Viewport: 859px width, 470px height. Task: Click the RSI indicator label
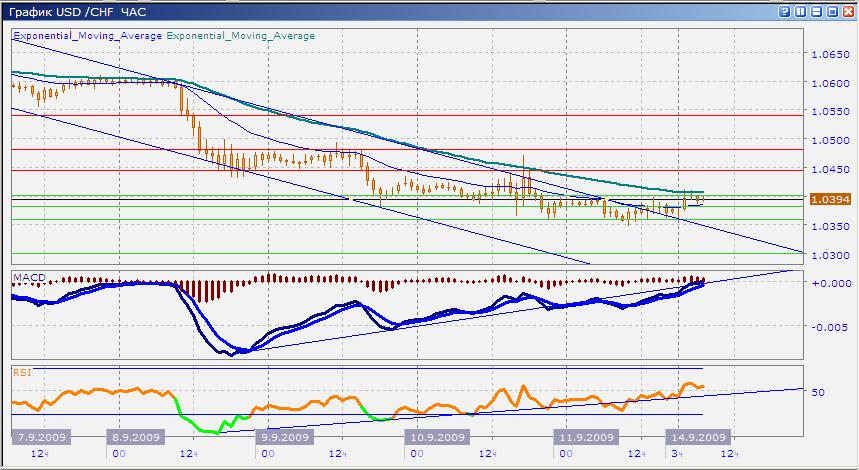(x=22, y=372)
